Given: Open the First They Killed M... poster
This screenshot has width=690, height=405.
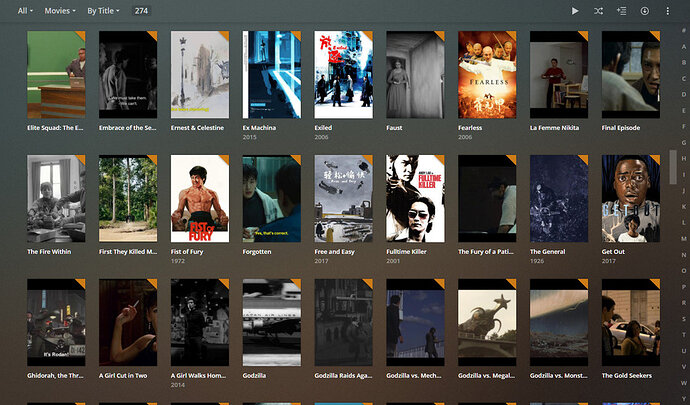Looking at the screenshot, I should 128,198.
